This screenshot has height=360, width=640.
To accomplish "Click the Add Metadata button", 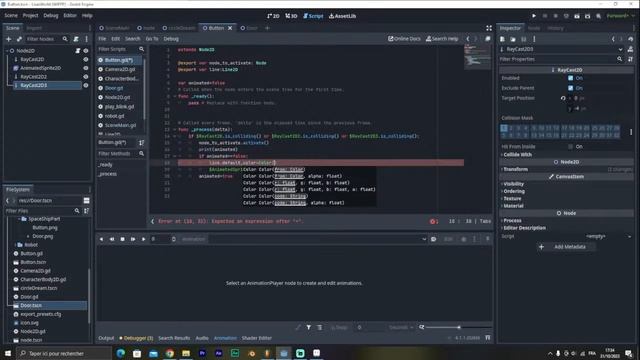I will 566,247.
